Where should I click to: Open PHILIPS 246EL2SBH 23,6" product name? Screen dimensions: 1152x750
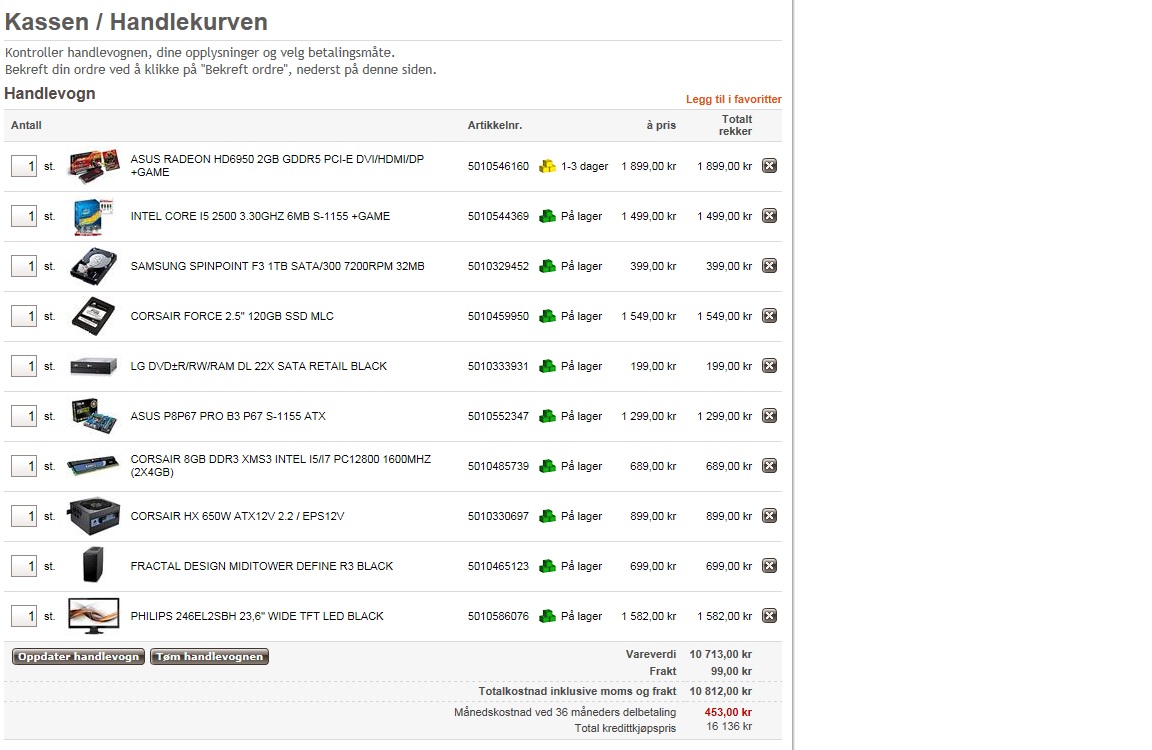click(257, 616)
